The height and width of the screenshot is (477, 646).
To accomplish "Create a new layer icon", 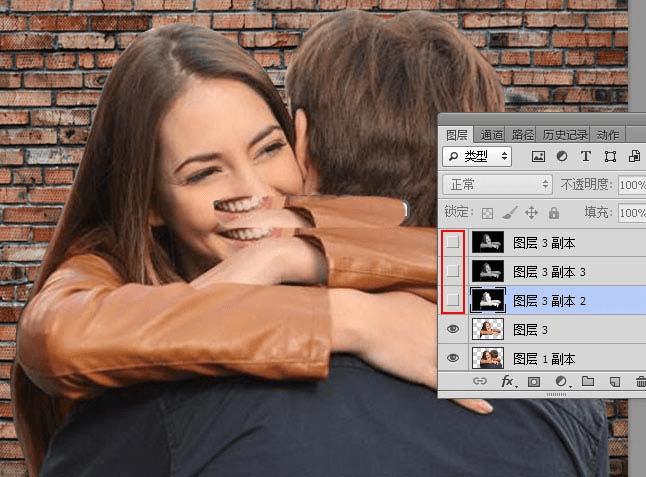I will tap(615, 381).
